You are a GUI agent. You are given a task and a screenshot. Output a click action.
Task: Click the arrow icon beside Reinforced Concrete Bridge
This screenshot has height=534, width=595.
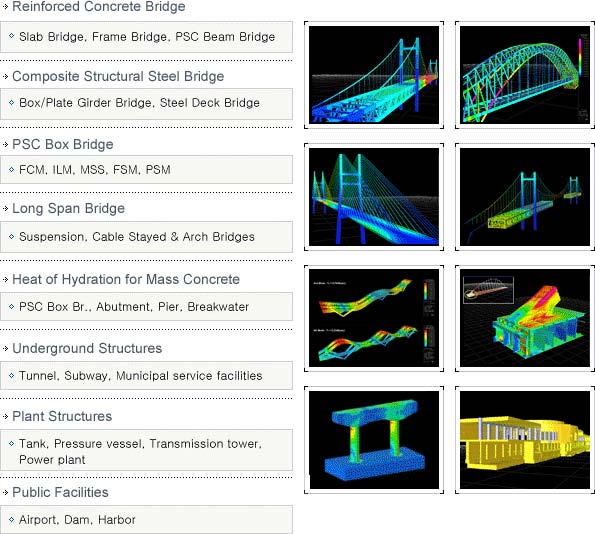click(x=5, y=6)
